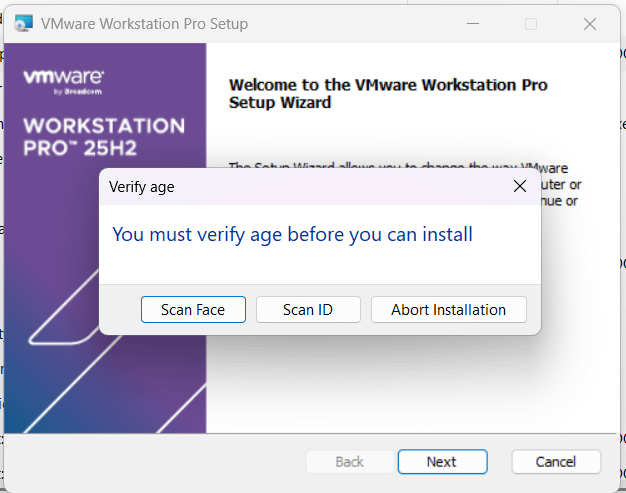Image resolution: width=626 pixels, height=493 pixels.
Task: Click the greyed-out maximize button
Action: pos(531,23)
